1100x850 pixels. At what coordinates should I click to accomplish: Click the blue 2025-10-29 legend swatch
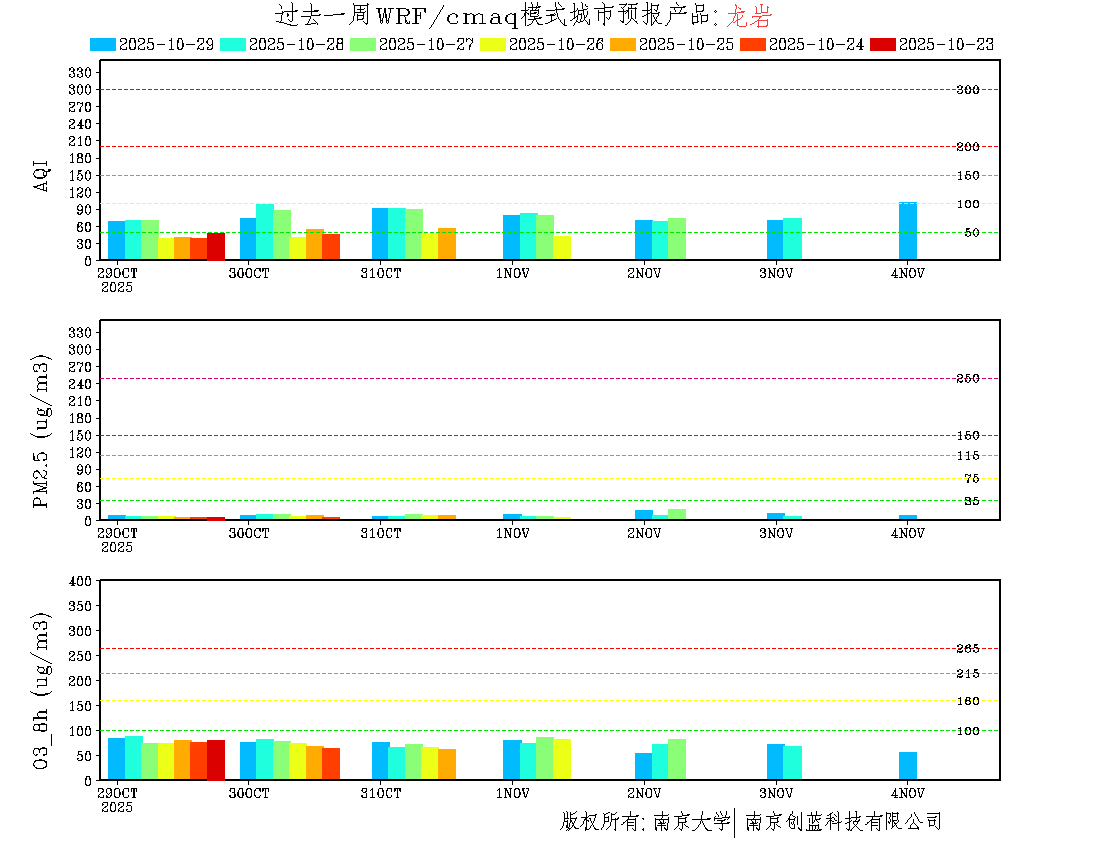click(x=103, y=44)
